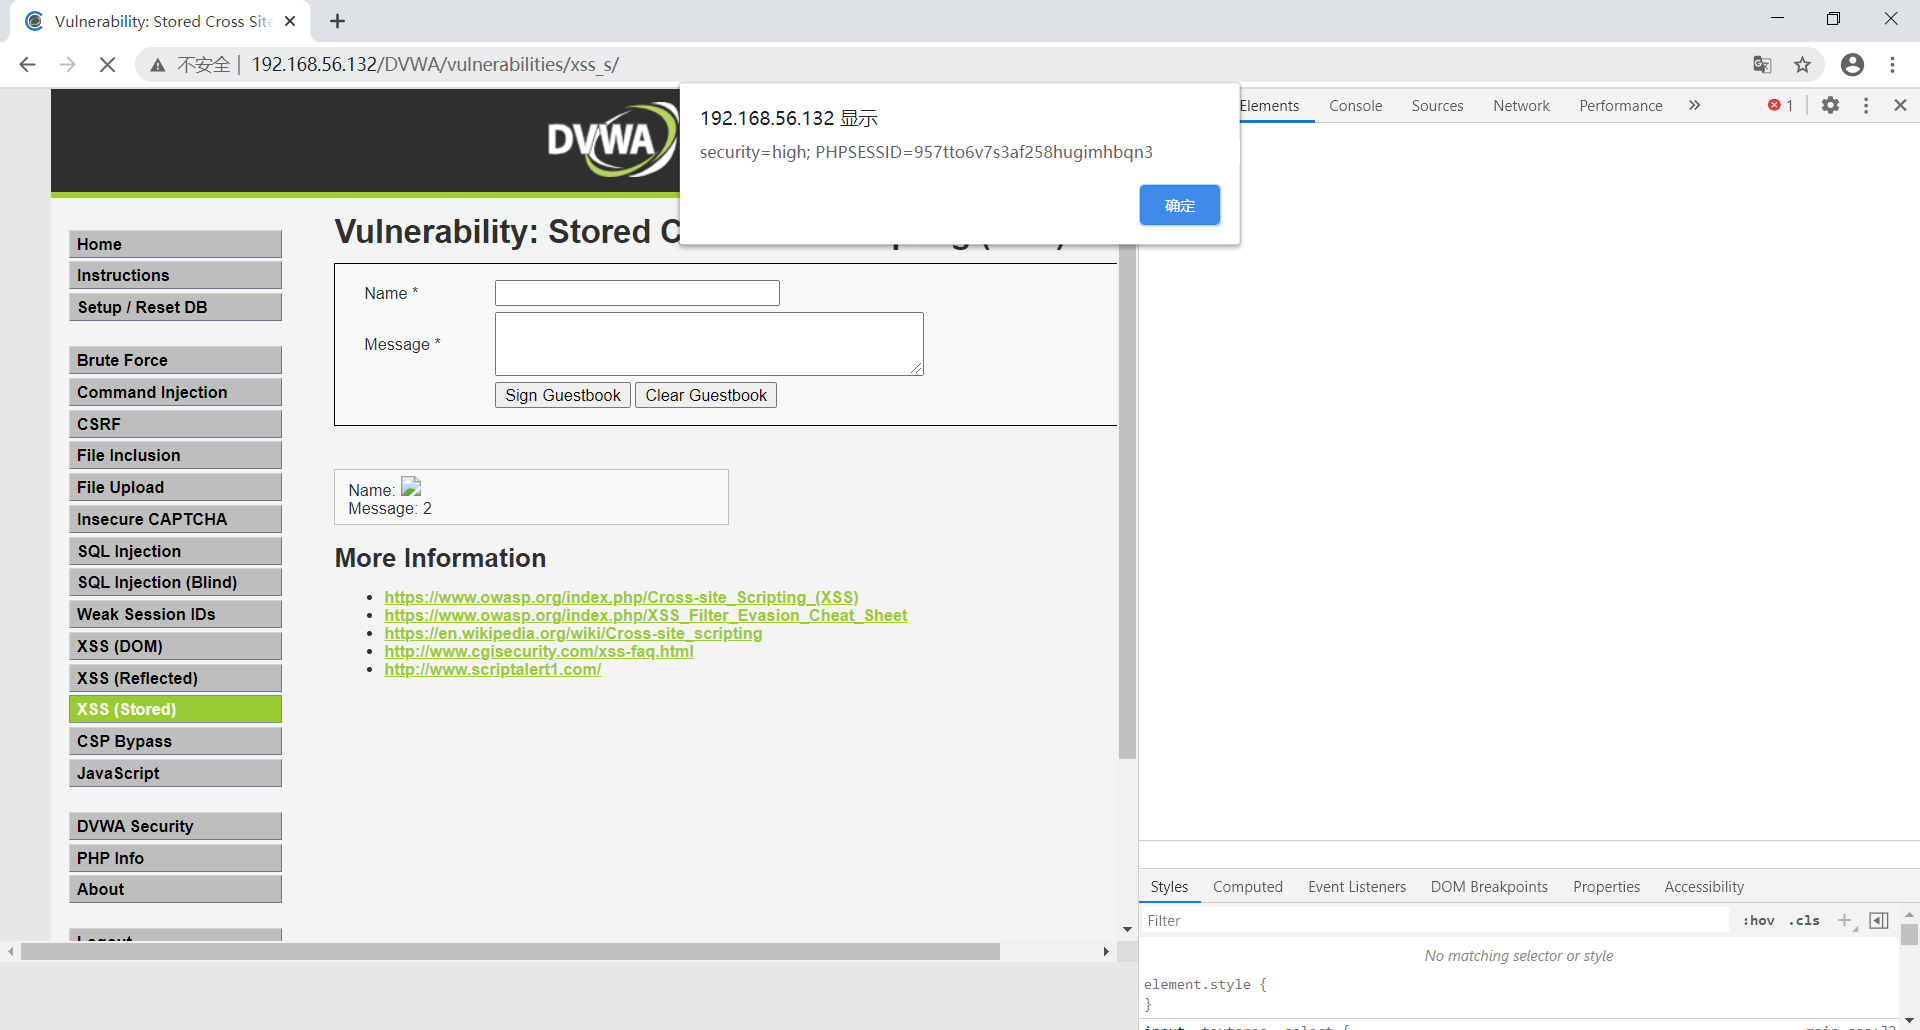Bookmark this page with the star icon
1920x1030 pixels.
point(1802,65)
